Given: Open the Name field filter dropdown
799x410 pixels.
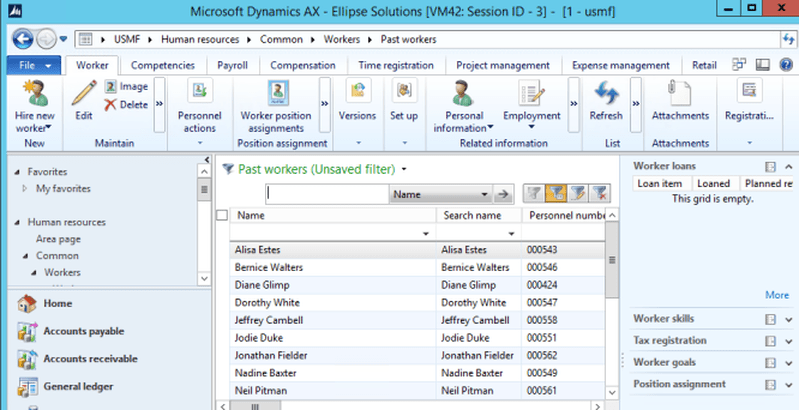Looking at the screenshot, I should (440, 195).
